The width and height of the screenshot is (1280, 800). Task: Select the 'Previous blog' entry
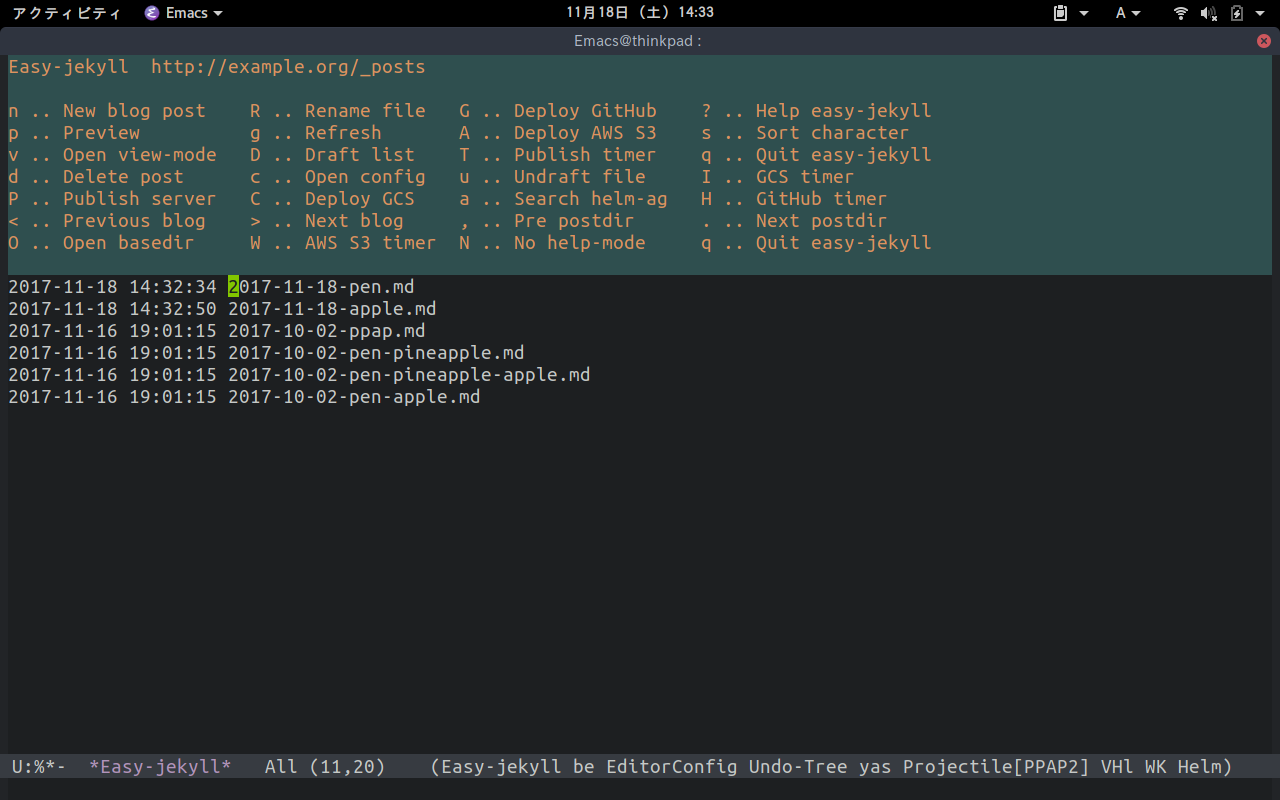click(x=134, y=221)
